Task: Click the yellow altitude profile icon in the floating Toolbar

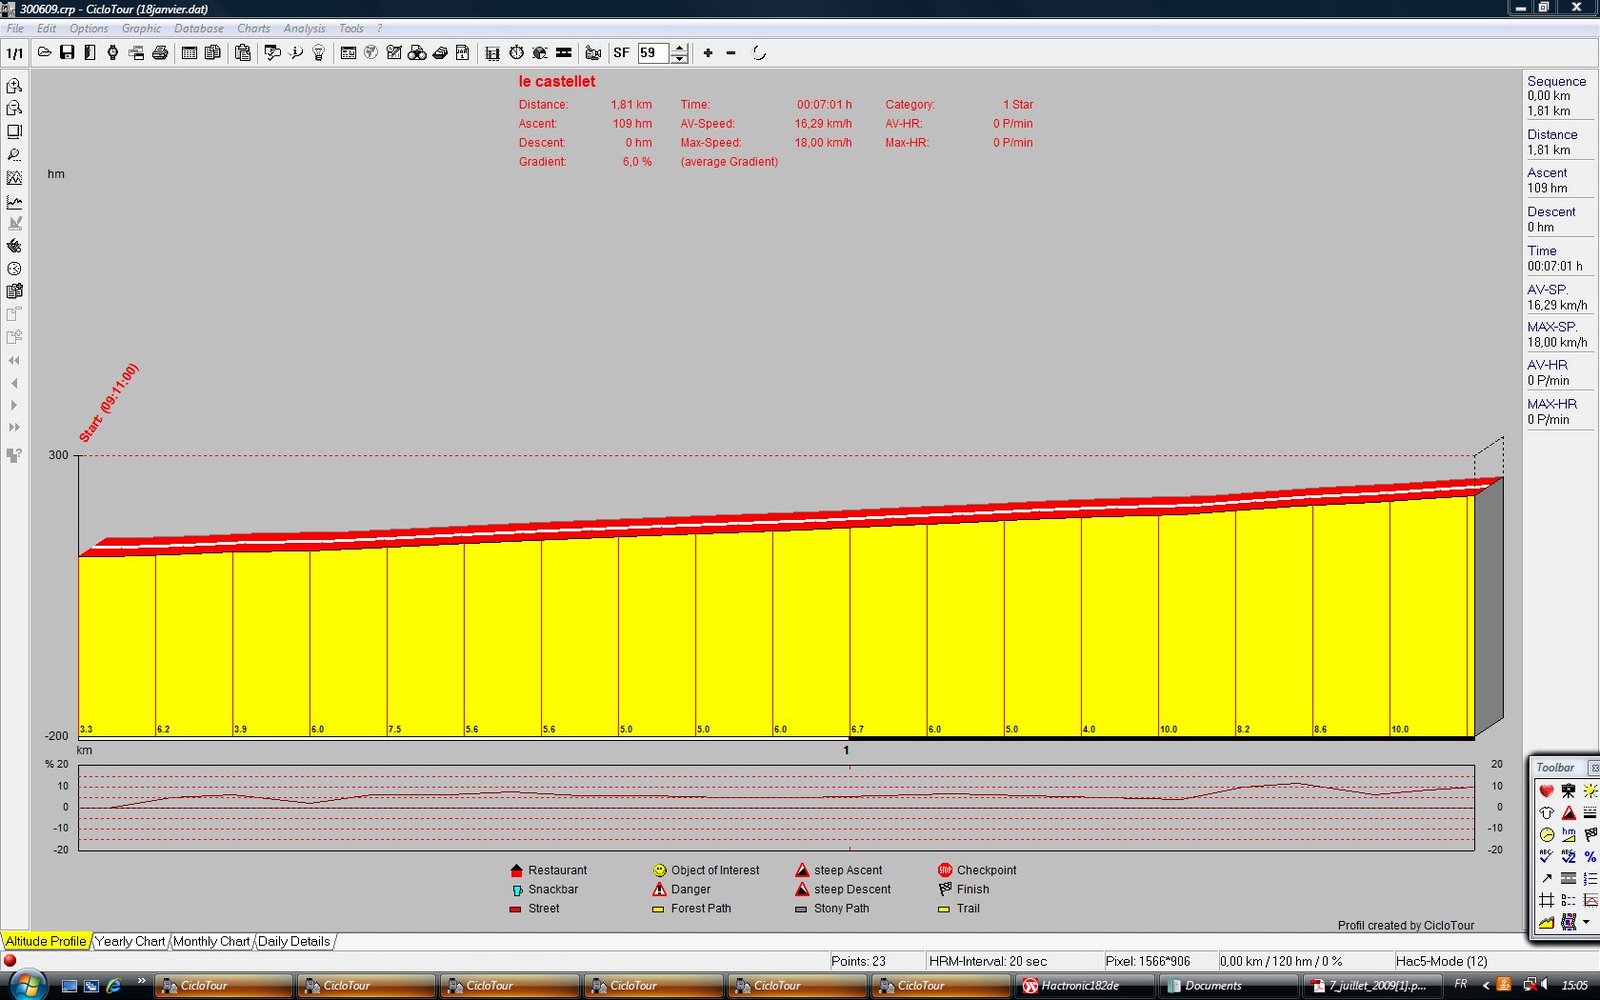Action: click(1546, 922)
